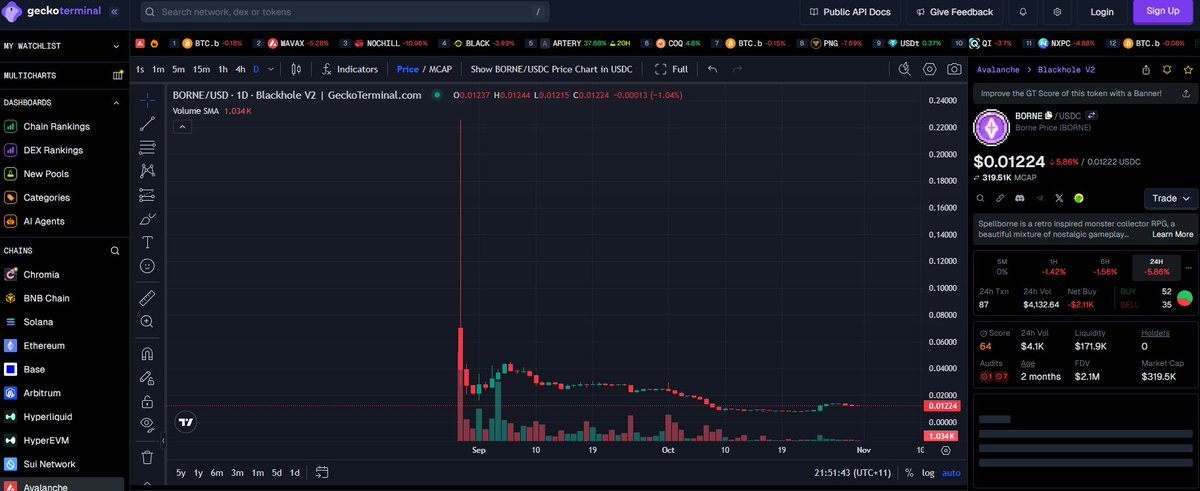Image resolution: width=1200 pixels, height=491 pixels.
Task: Open Public API Docs
Action: coord(850,12)
